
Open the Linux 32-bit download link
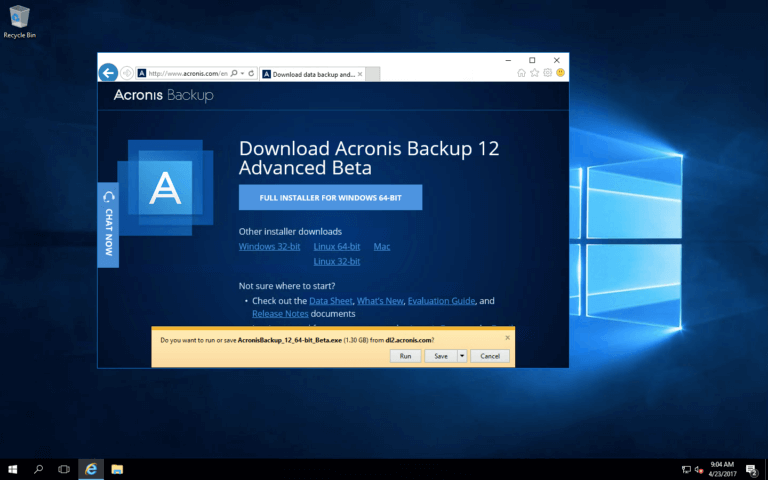click(x=337, y=262)
